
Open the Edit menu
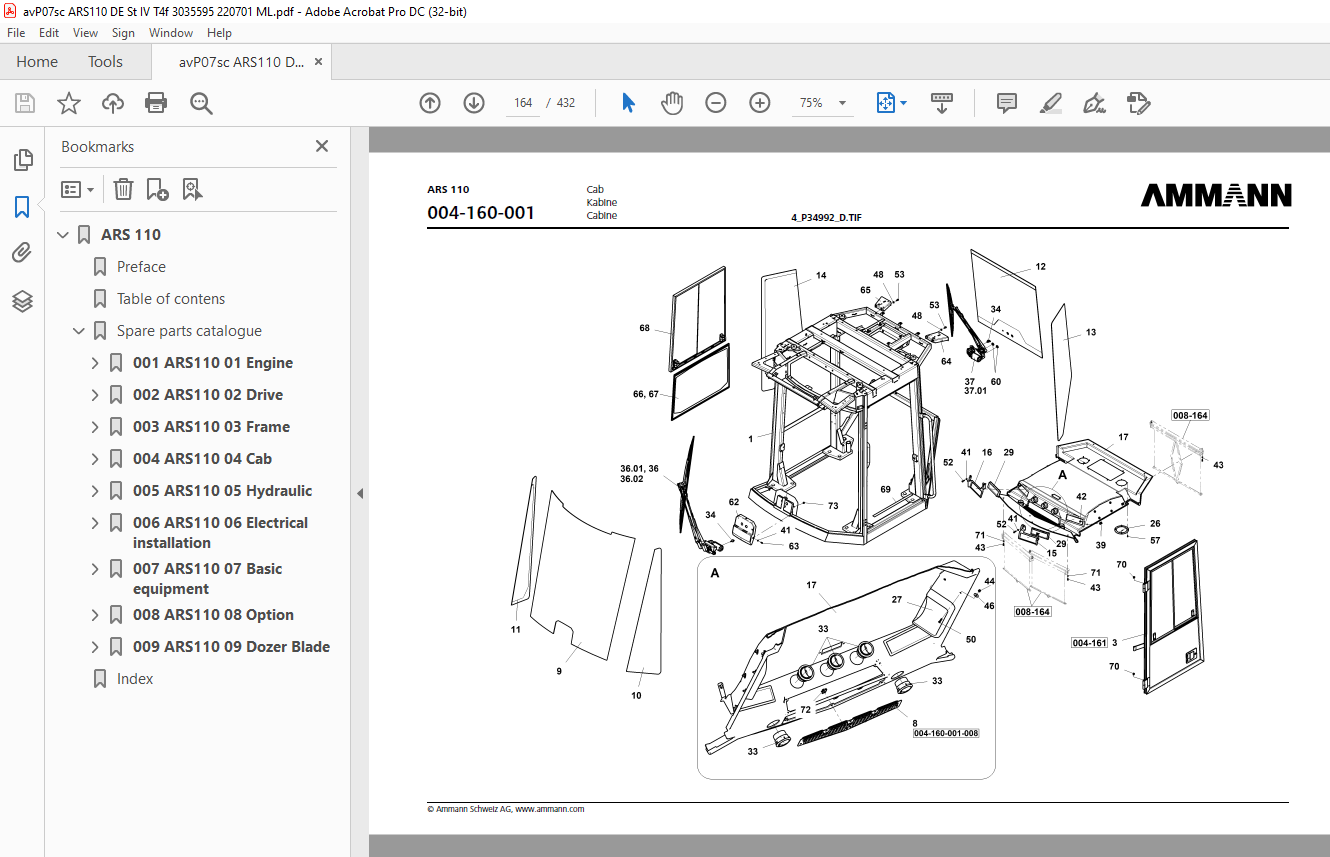coord(49,33)
